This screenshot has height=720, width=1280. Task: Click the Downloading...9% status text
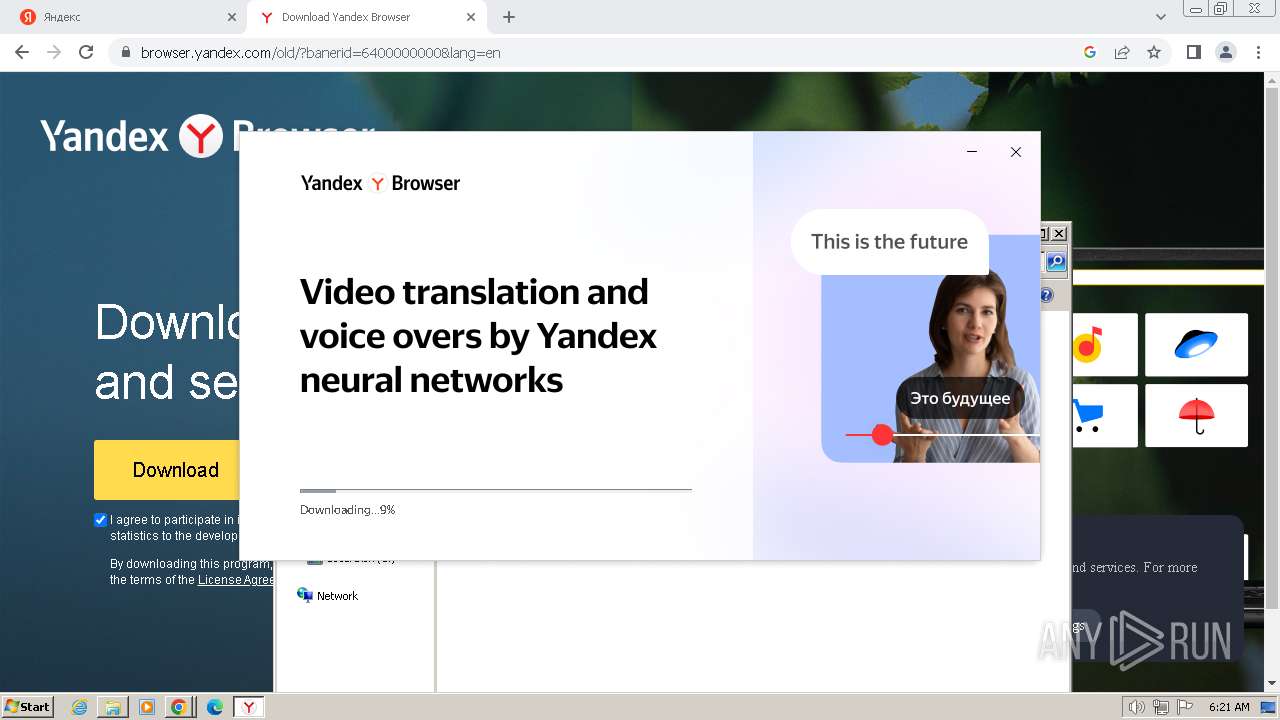pos(348,510)
